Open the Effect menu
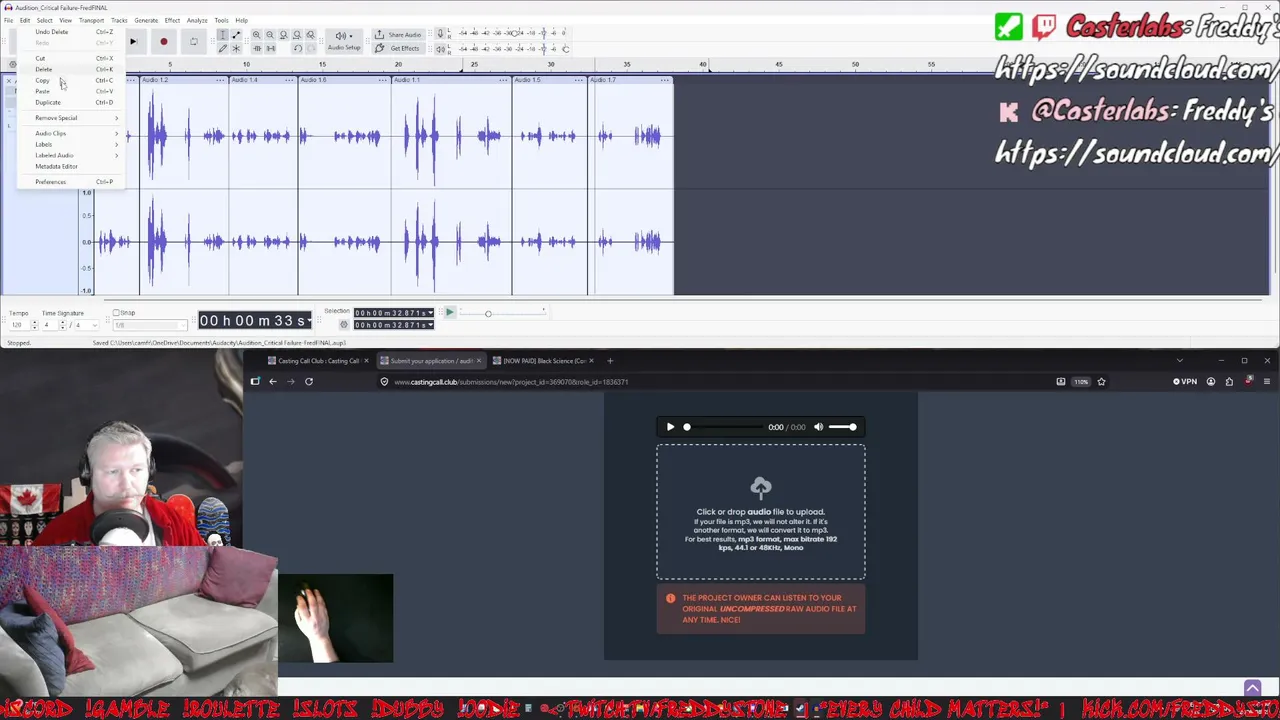Screen dimensions: 1280x720 (x=172, y=20)
